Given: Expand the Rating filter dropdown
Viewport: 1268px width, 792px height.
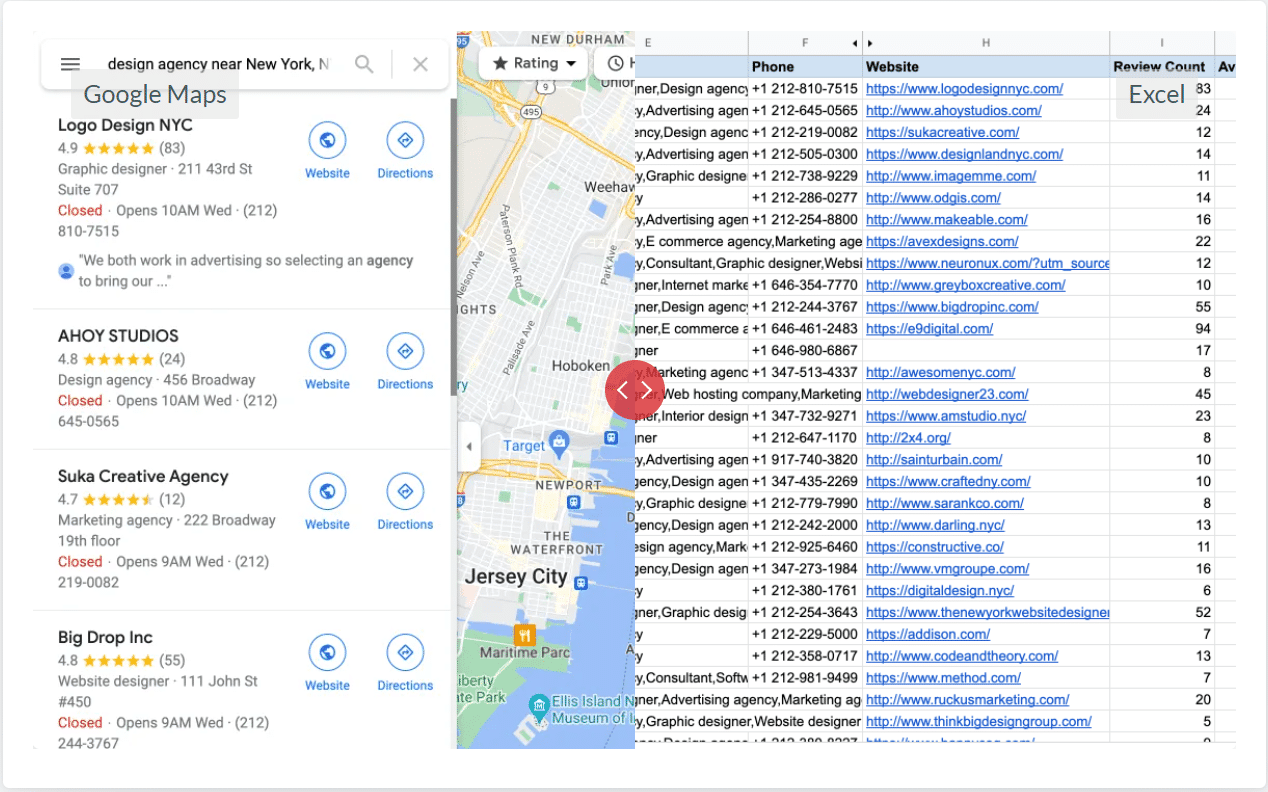Looking at the screenshot, I should [533, 63].
